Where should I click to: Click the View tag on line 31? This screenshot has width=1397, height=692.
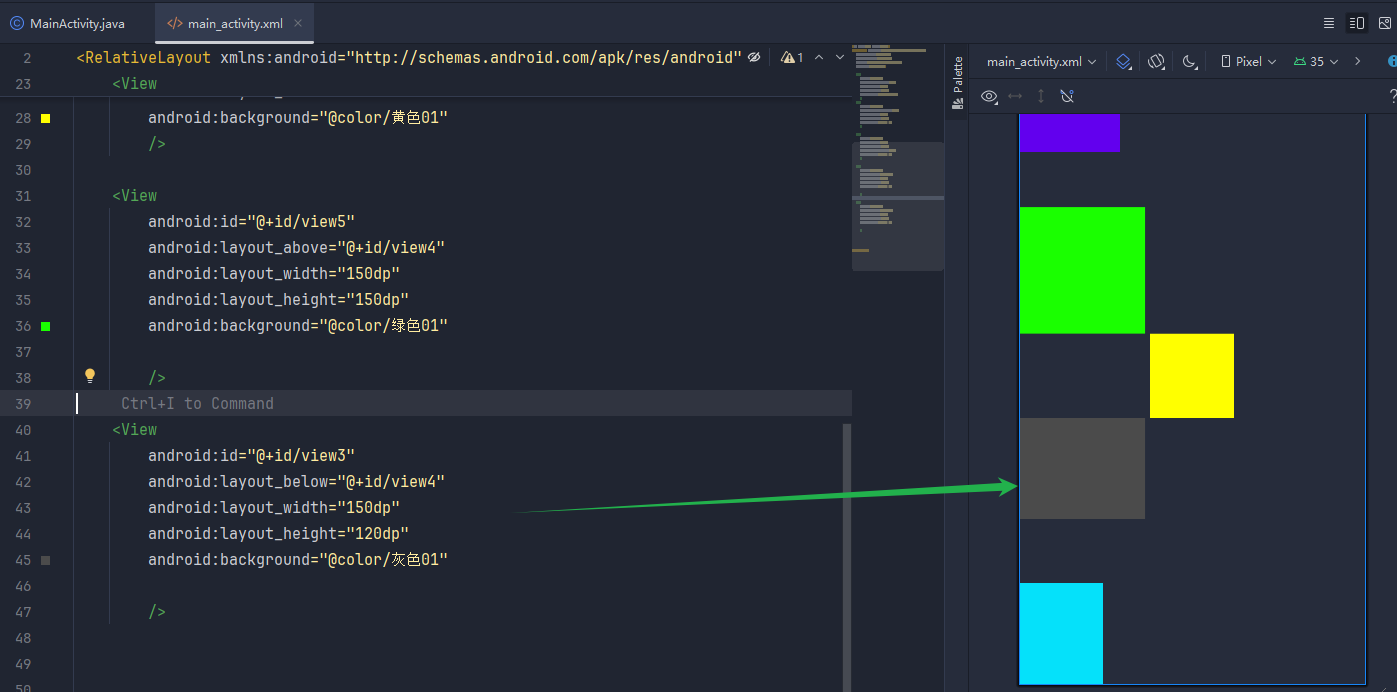(135, 196)
